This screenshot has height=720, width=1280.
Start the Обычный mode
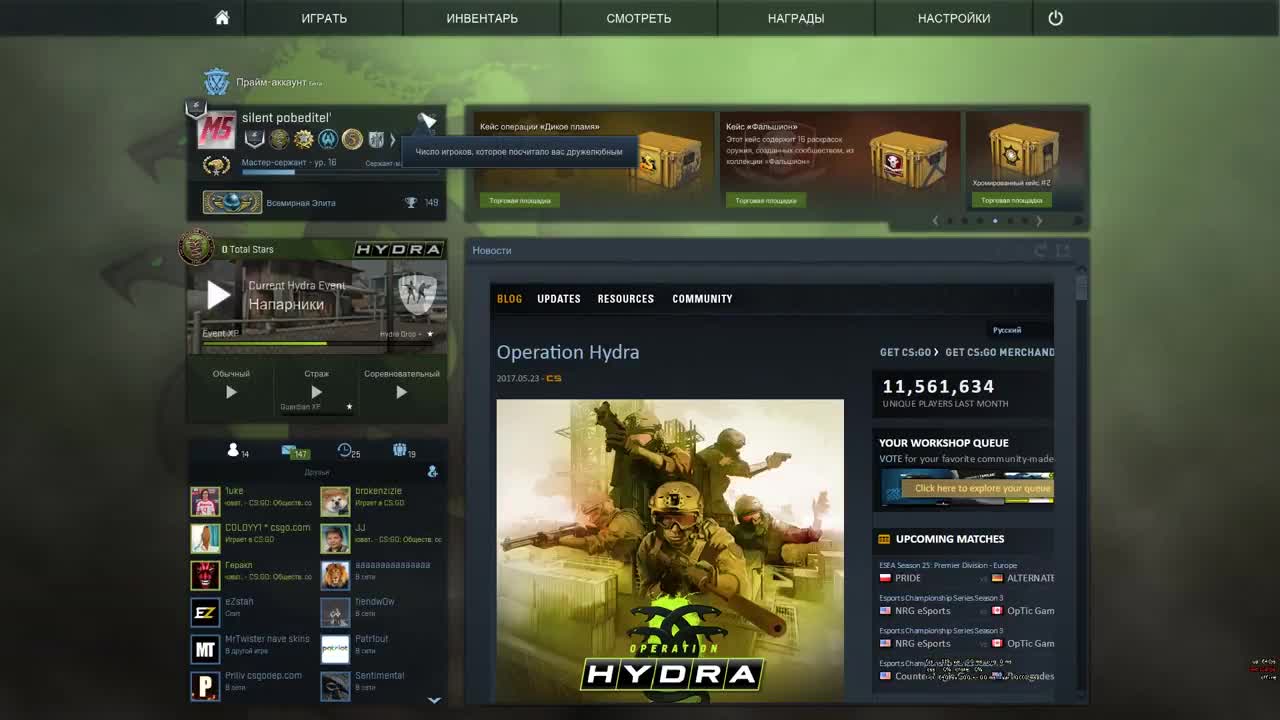click(x=231, y=392)
